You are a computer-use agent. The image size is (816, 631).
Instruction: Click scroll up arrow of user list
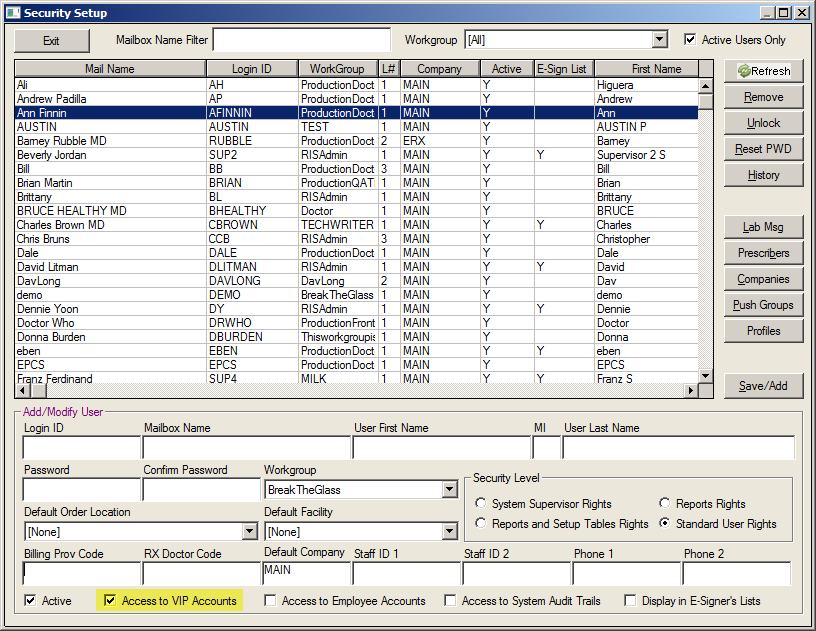click(706, 86)
